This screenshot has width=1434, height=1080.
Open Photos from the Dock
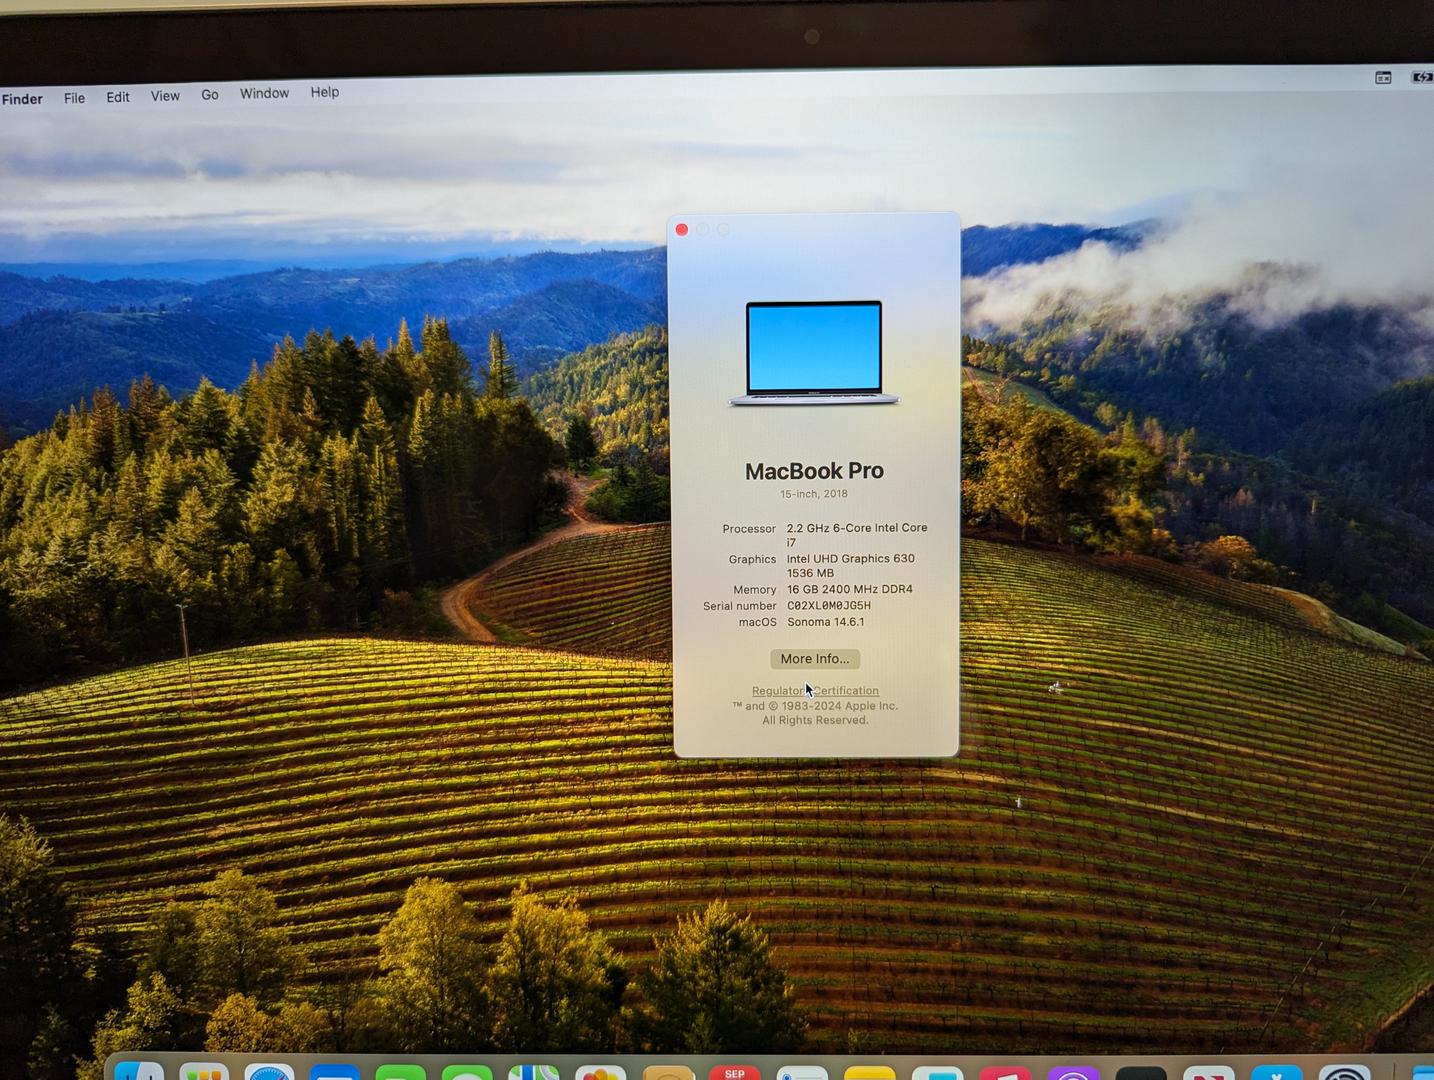(x=600, y=1072)
